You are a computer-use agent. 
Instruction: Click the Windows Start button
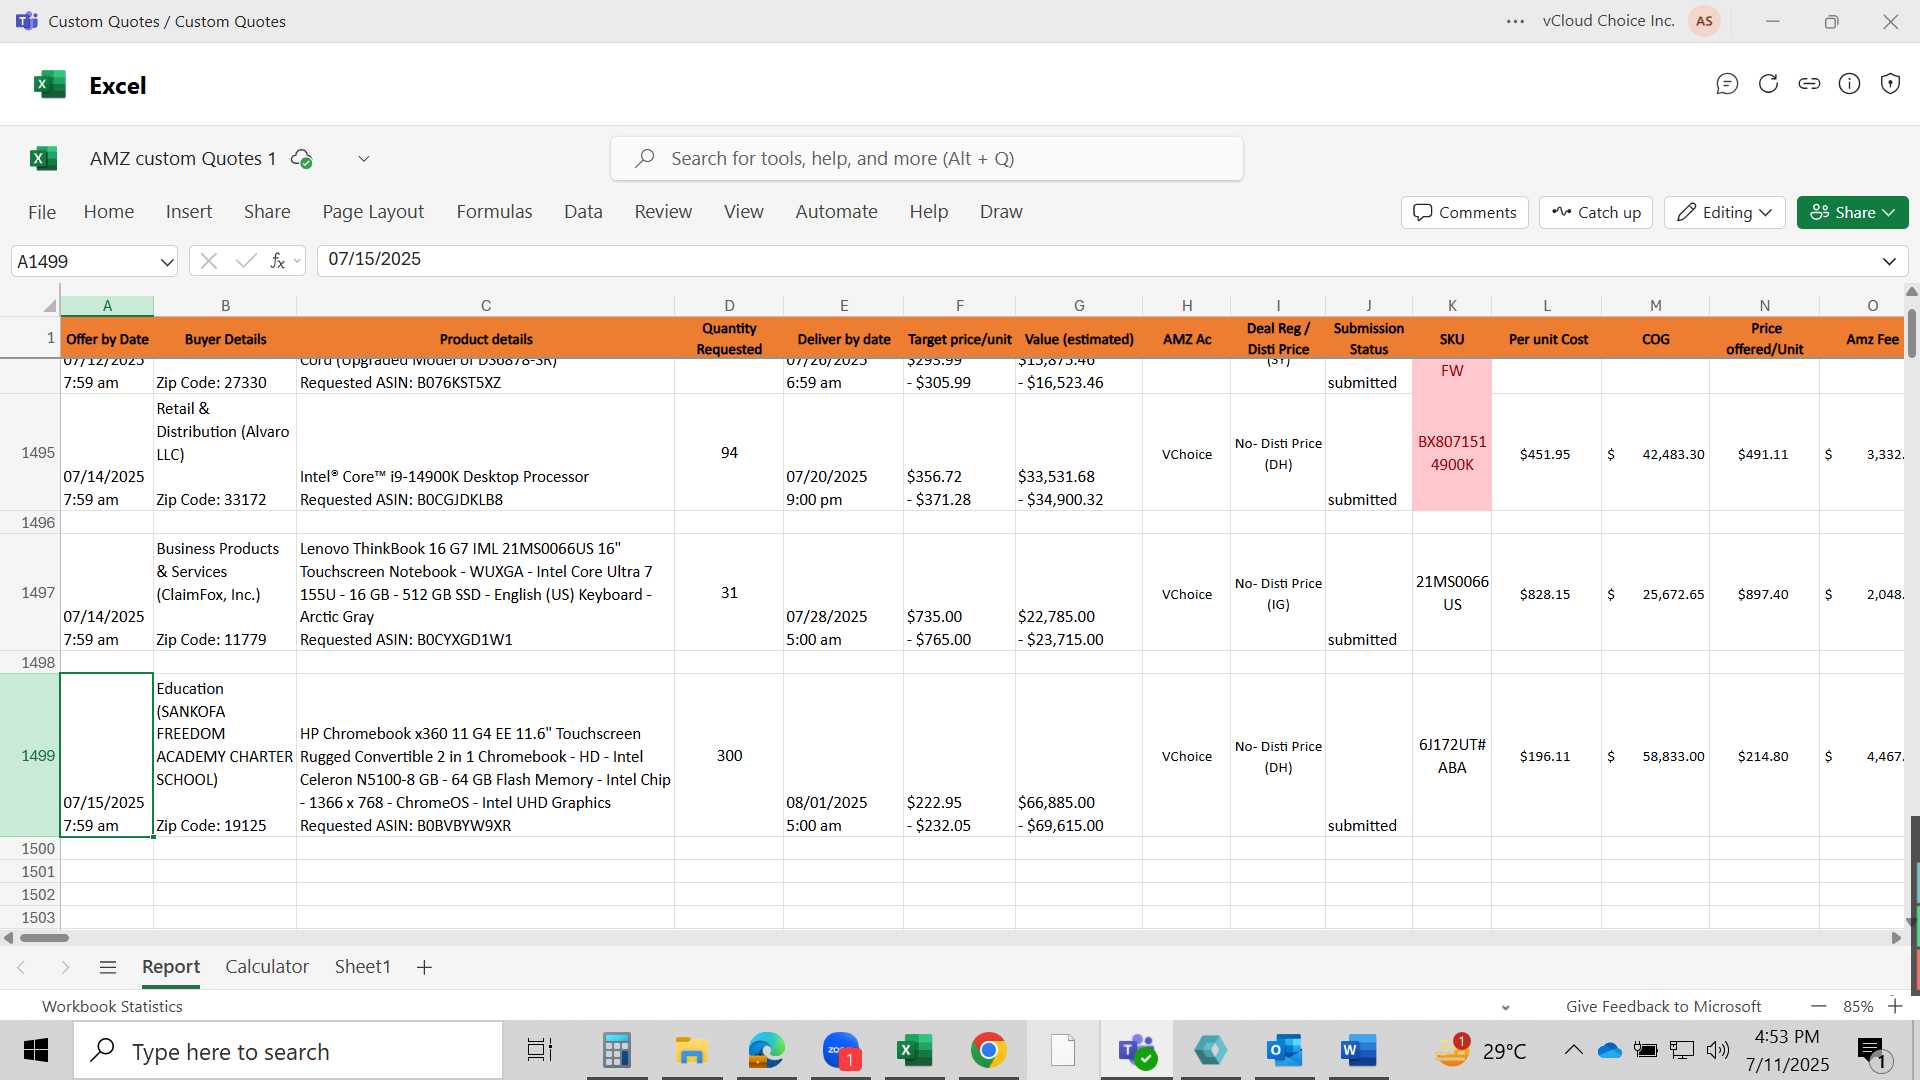(x=36, y=1051)
